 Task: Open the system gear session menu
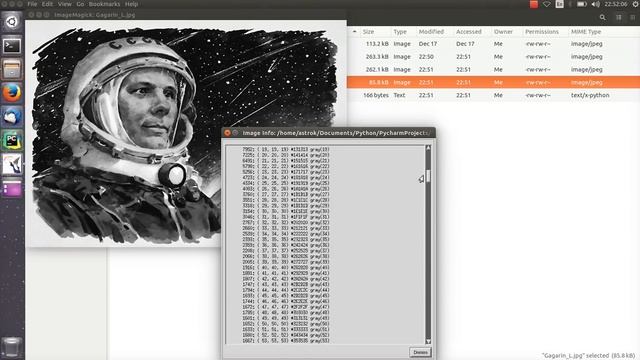(636, 4)
